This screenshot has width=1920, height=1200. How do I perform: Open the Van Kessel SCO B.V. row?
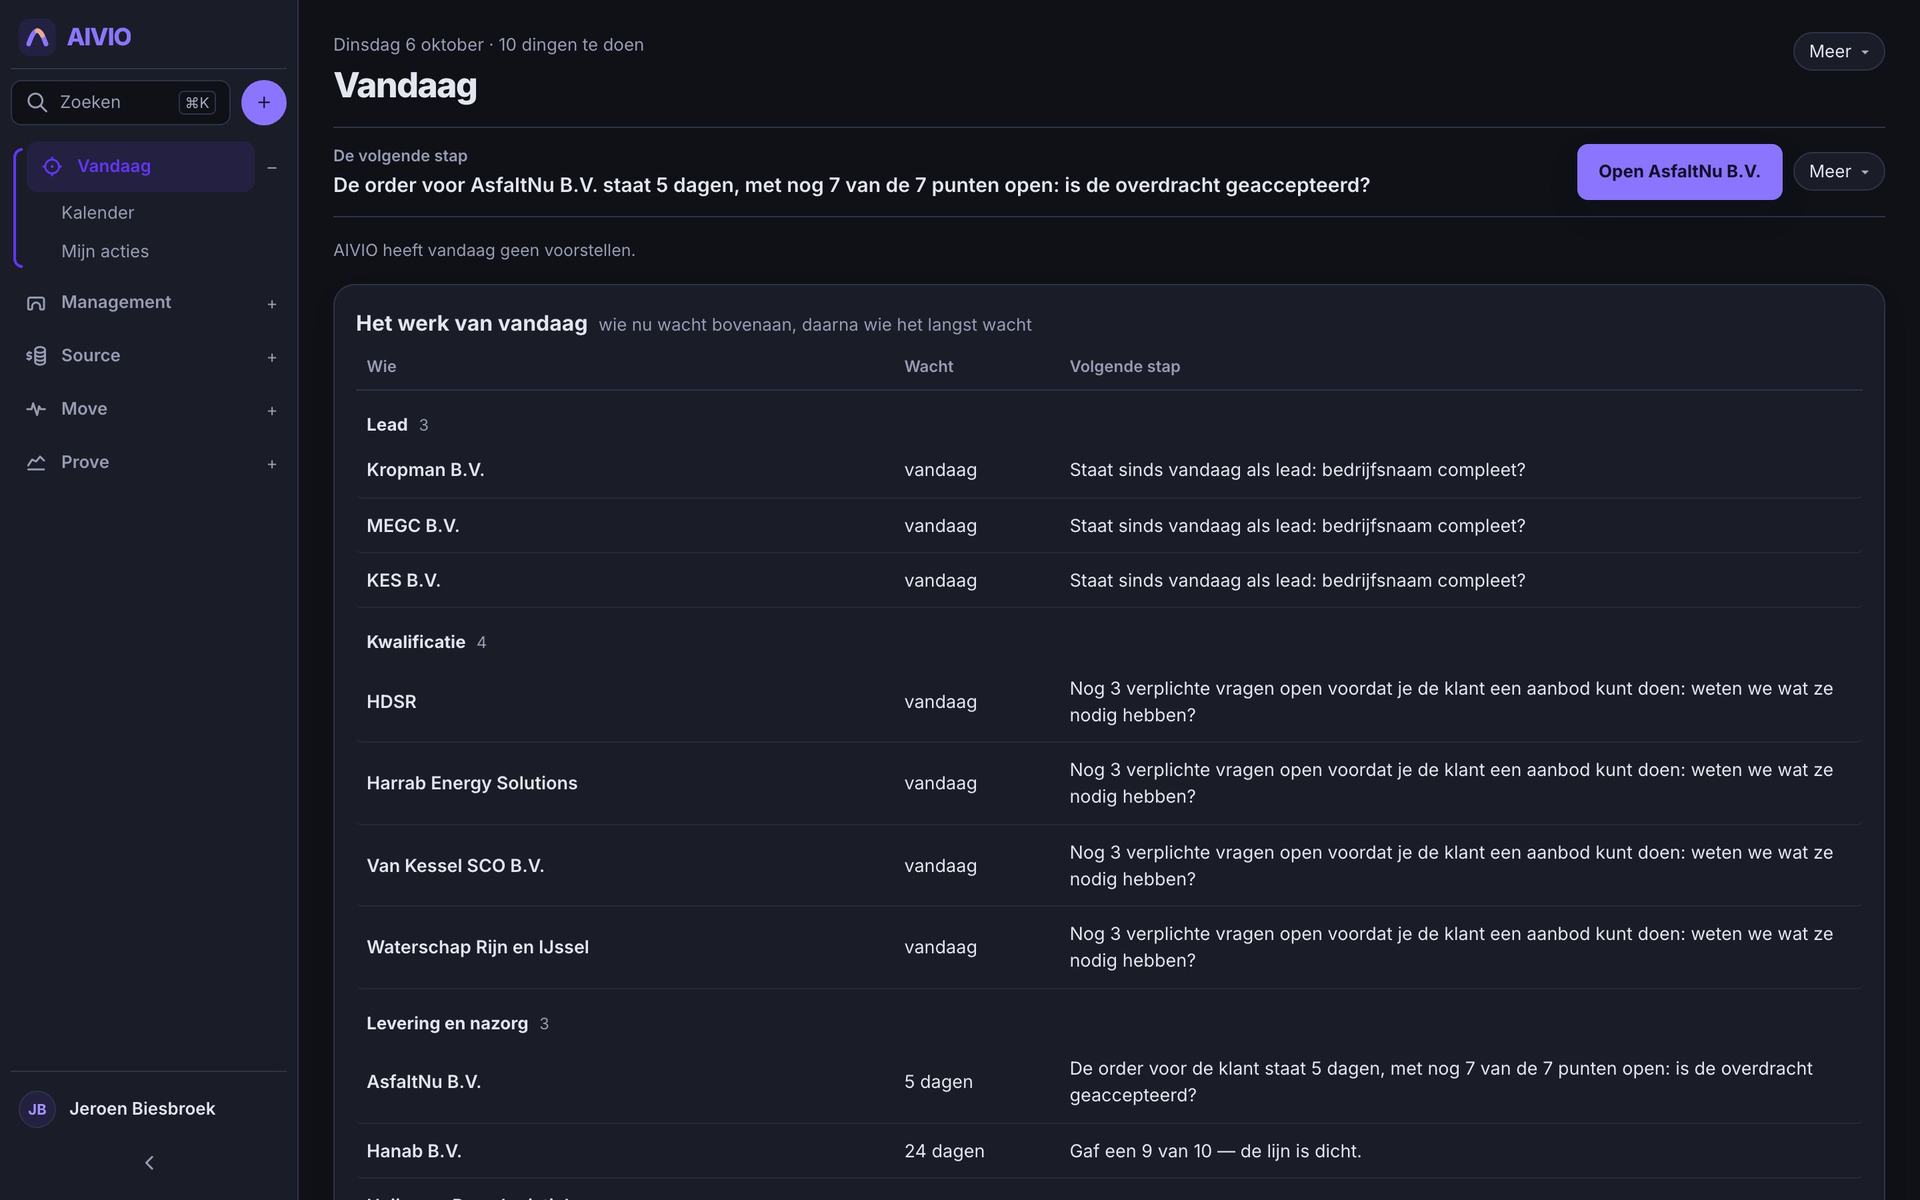tap(1108, 866)
